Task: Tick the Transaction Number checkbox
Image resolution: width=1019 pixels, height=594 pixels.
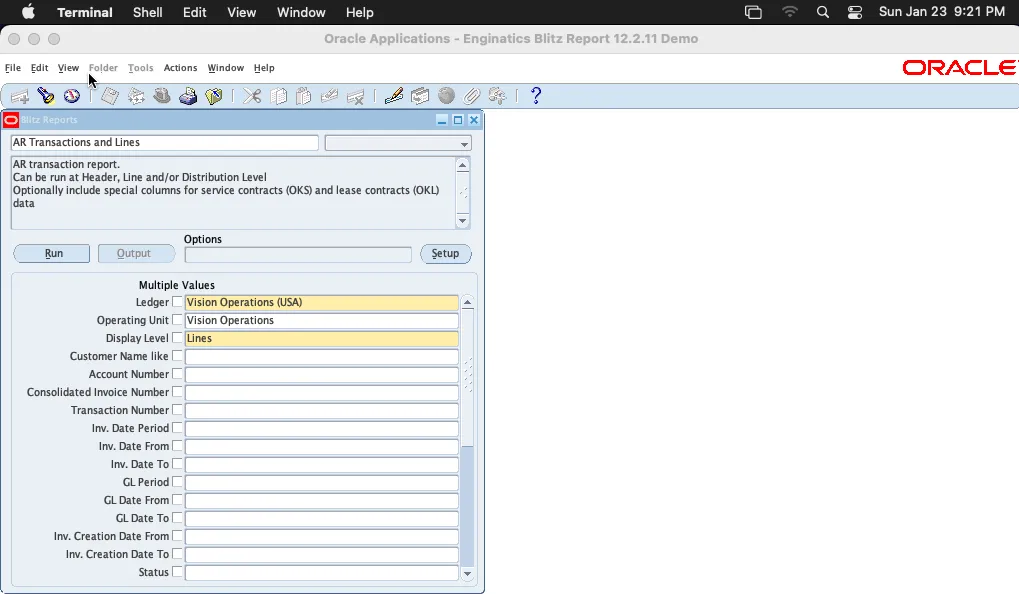Action: click(177, 410)
